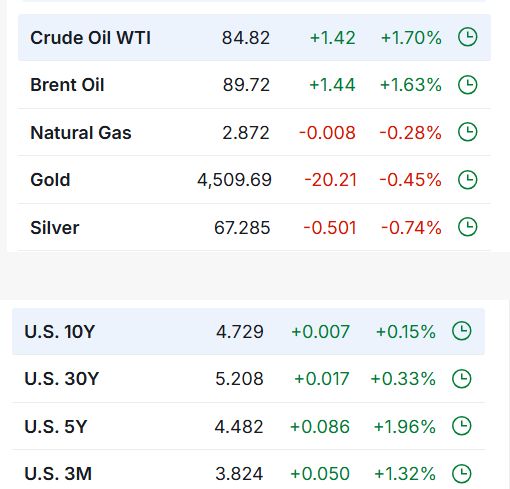Click the clock icon for U.S. 10Y
The height and width of the screenshot is (489, 510).
click(462, 331)
